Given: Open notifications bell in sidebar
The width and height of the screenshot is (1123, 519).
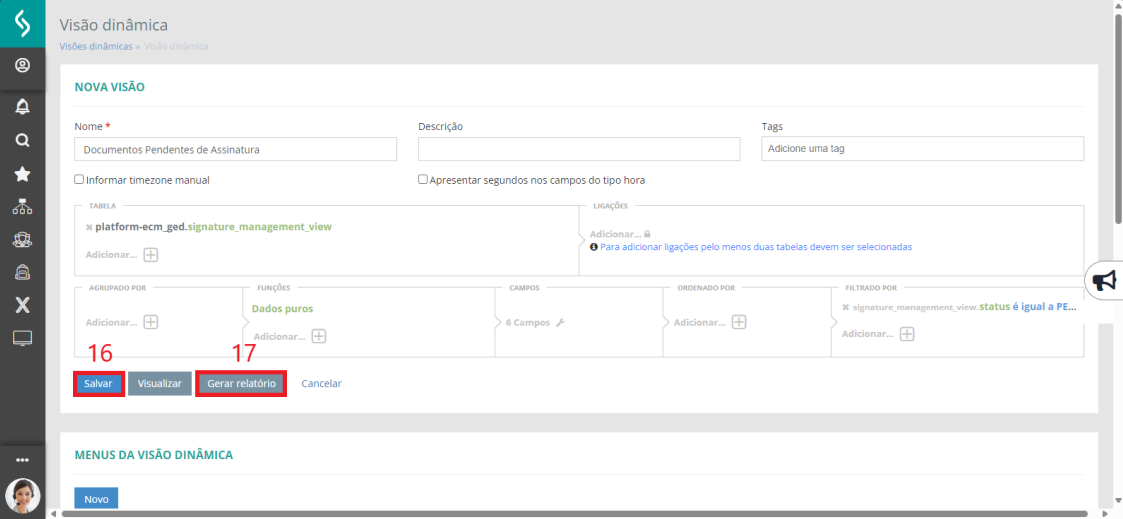Looking at the screenshot, I should point(22,107).
